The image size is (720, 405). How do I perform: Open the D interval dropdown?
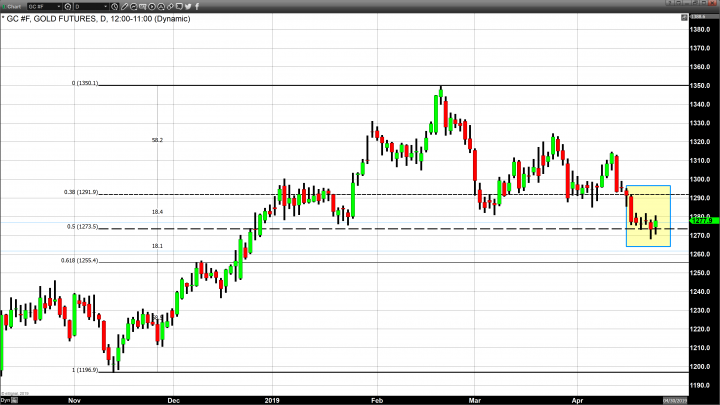tap(105, 6)
